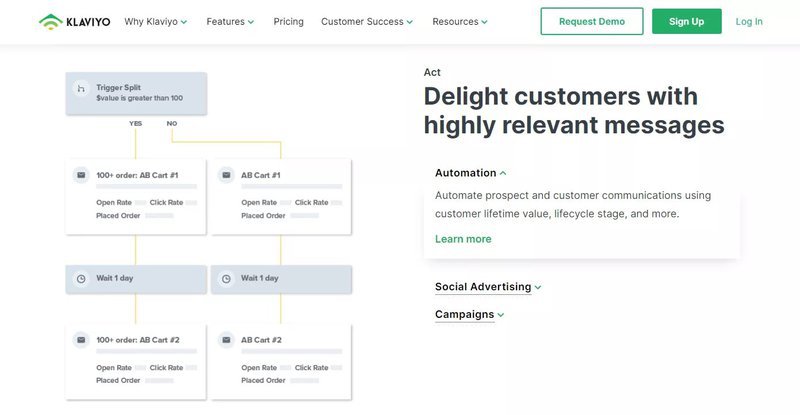Click "Trigger Split" title text
The height and width of the screenshot is (415, 800).
tap(118, 87)
